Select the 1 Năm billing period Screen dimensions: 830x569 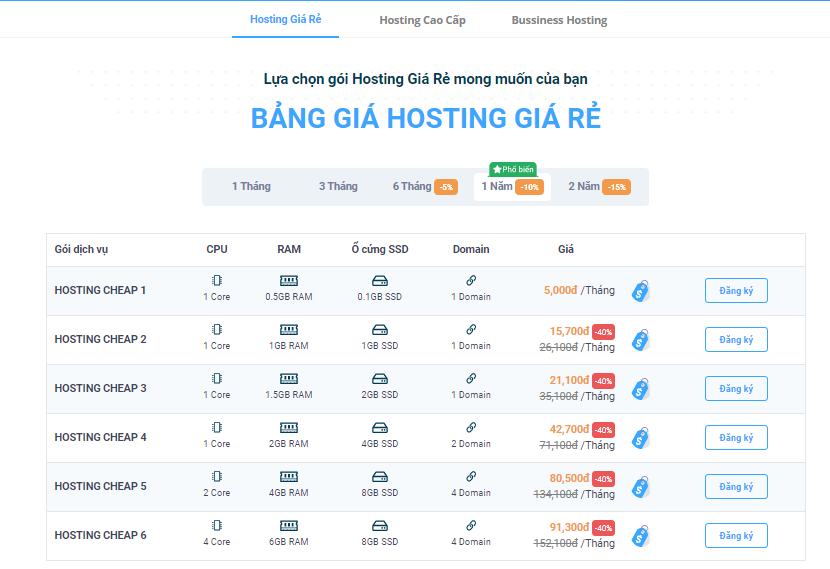(x=512, y=186)
